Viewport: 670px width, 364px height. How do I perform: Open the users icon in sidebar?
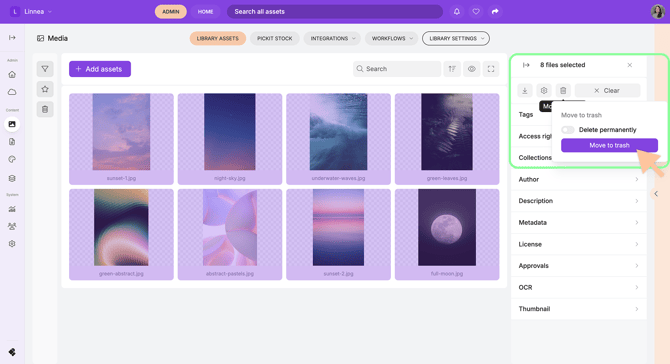click(x=12, y=226)
